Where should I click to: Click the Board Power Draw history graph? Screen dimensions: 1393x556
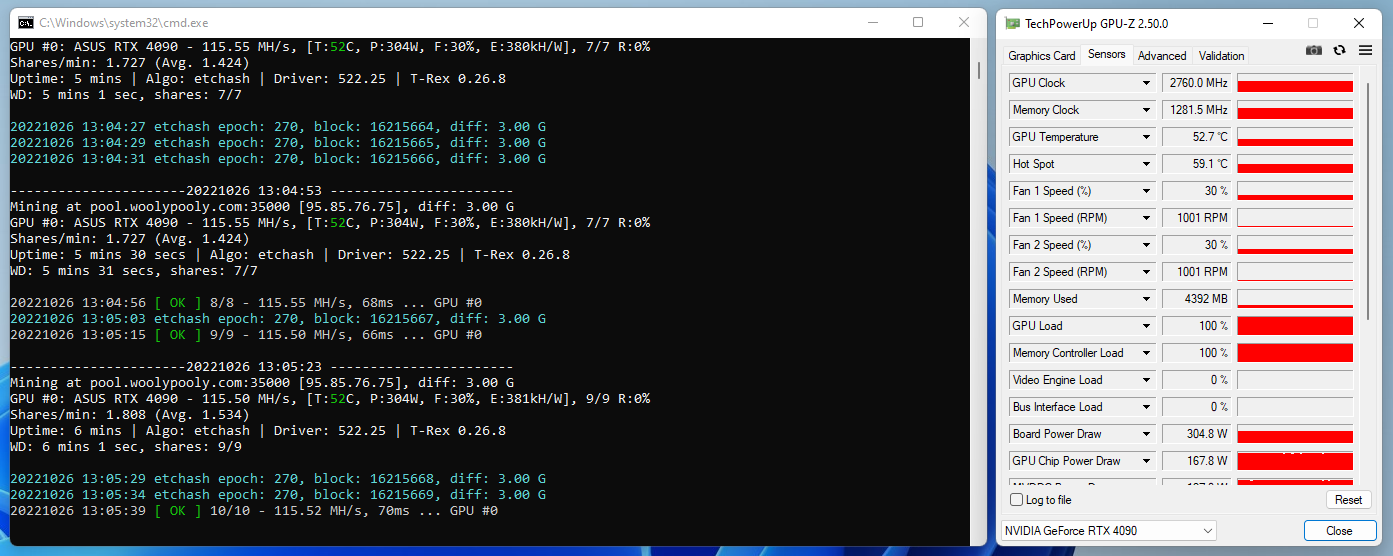point(1295,434)
